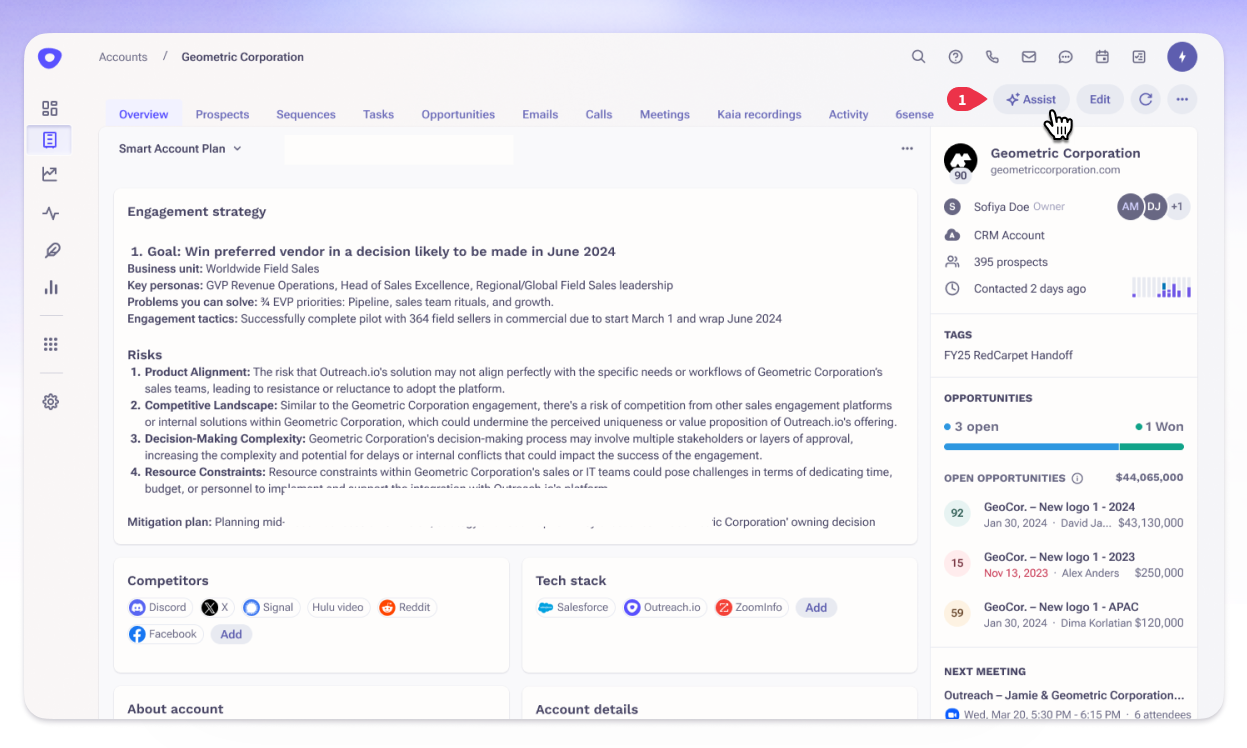Click the phone dialer icon in header
Screen dimensions: 1247x748
point(992,57)
